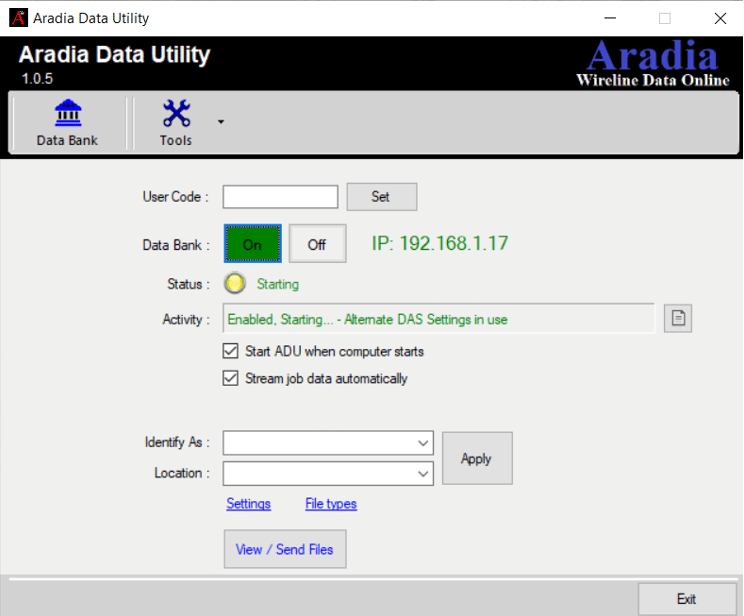Click the IP: 192.168.1.17 text
The image size is (744, 616).
(439, 243)
